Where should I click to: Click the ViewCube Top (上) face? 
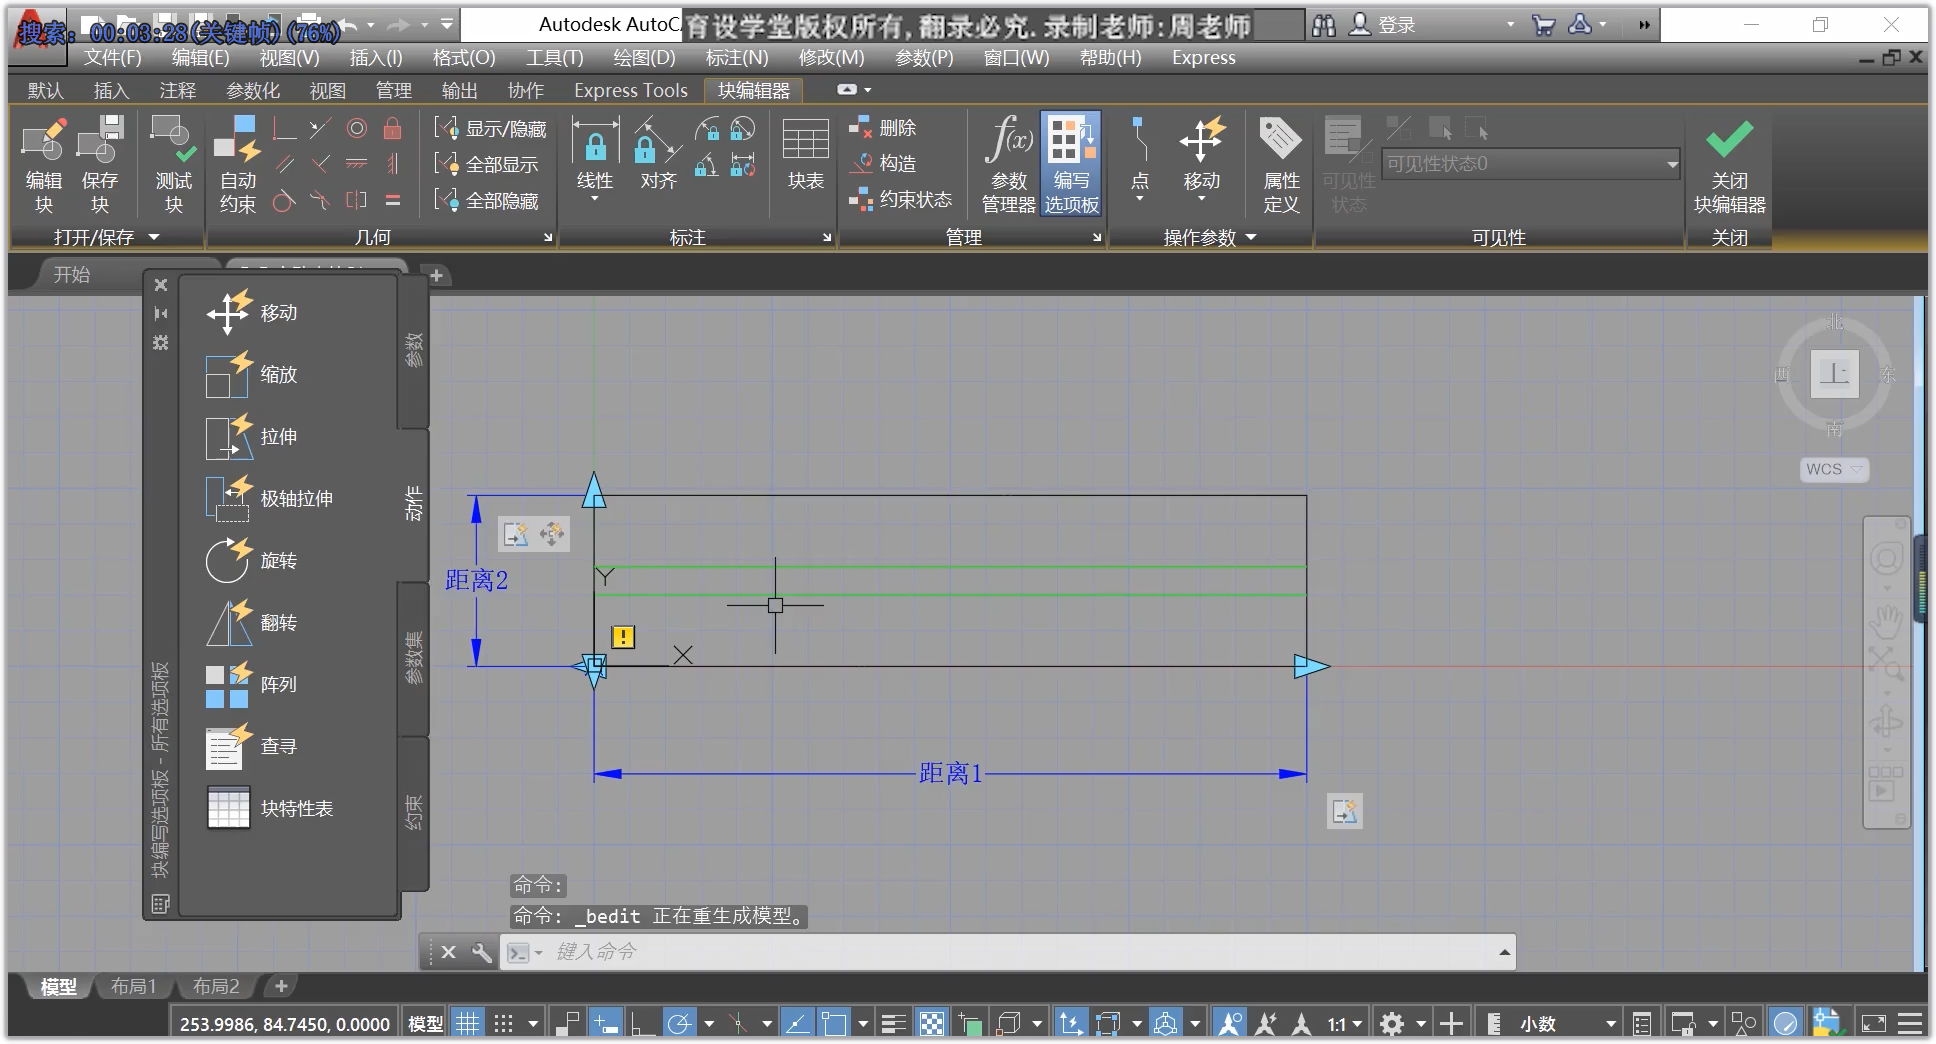click(x=1835, y=374)
